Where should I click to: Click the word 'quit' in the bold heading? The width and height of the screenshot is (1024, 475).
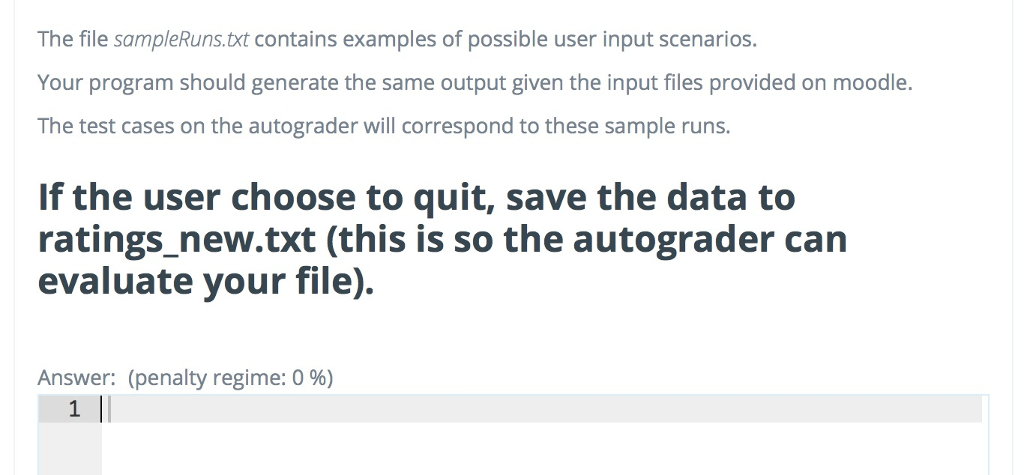coord(454,198)
